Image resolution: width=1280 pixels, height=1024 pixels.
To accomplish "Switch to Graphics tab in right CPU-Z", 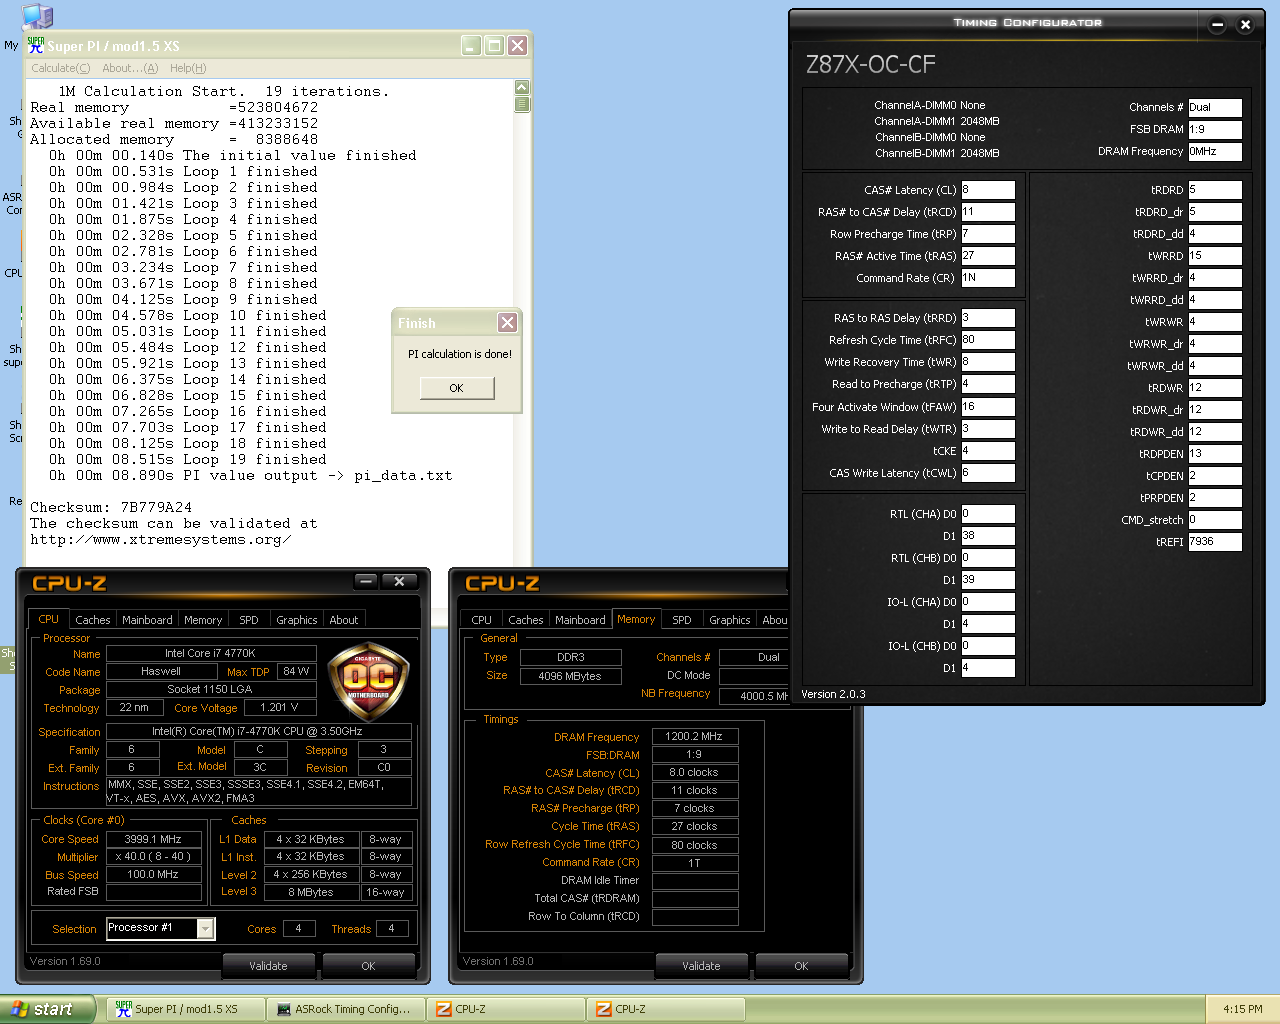I will (730, 620).
